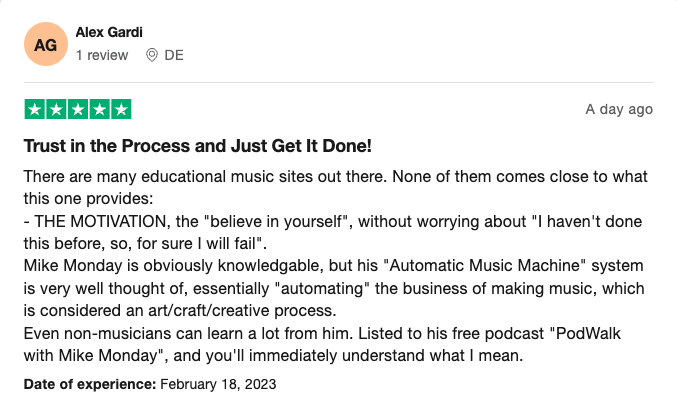Select the DE country label
Viewport: 677px width, 404px height.
(174, 55)
